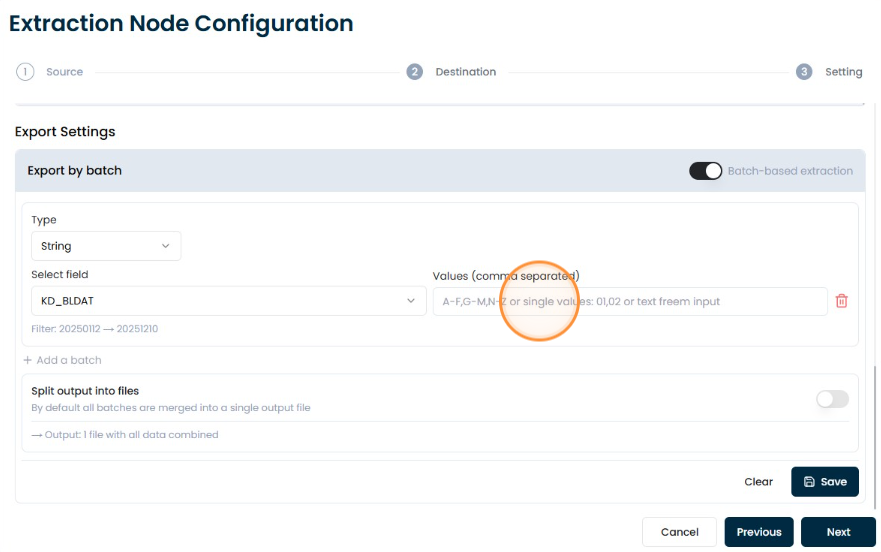881x552 pixels.
Task: Cancel the extraction node configuration
Action: point(679,532)
